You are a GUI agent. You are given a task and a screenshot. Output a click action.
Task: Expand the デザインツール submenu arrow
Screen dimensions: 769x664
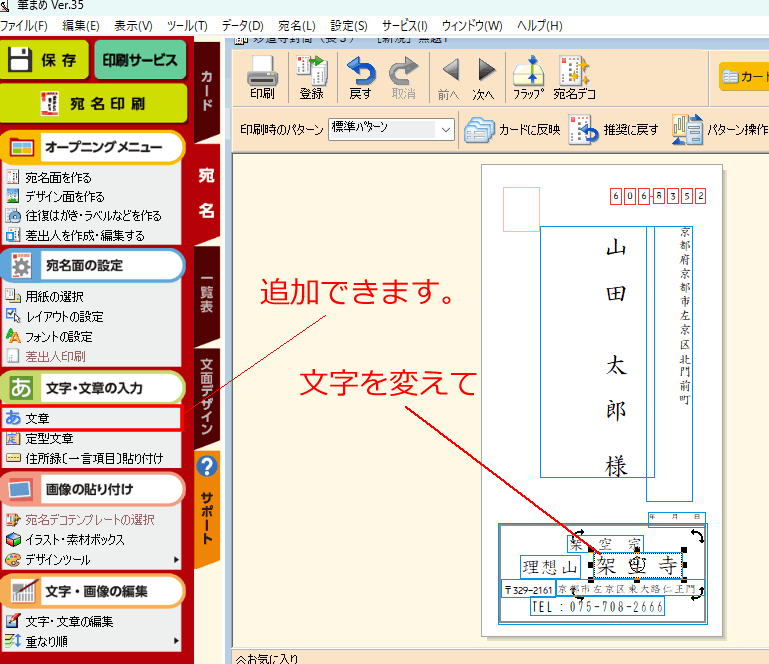(x=177, y=559)
